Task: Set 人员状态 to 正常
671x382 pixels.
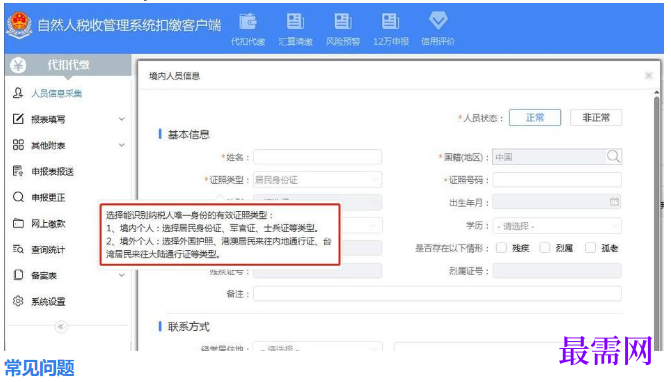Action: 535,118
